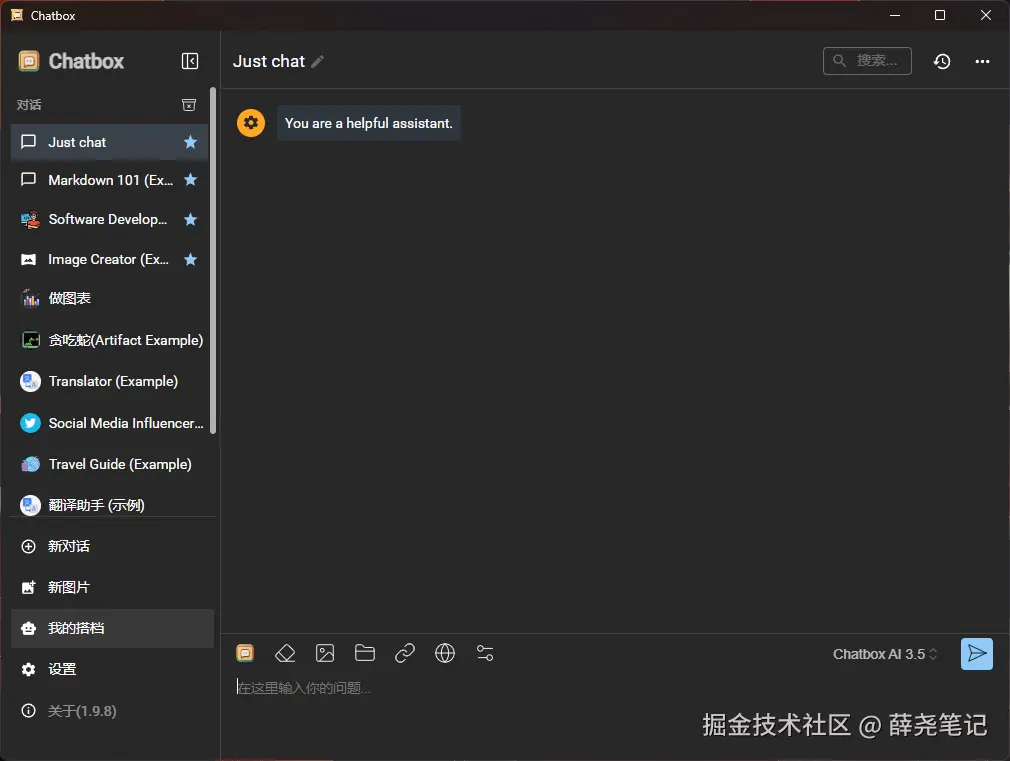The width and height of the screenshot is (1010, 761).
Task: Click the plus icon beside 新对话
Action: click(x=28, y=546)
